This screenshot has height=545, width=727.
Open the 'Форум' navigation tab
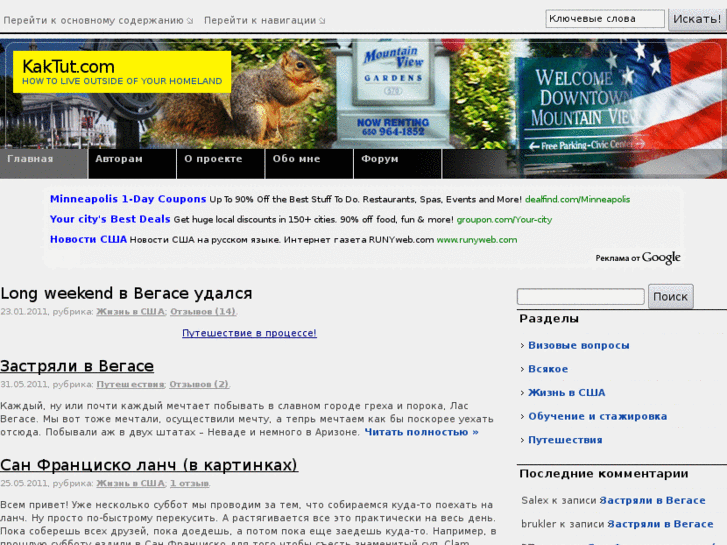point(398,163)
